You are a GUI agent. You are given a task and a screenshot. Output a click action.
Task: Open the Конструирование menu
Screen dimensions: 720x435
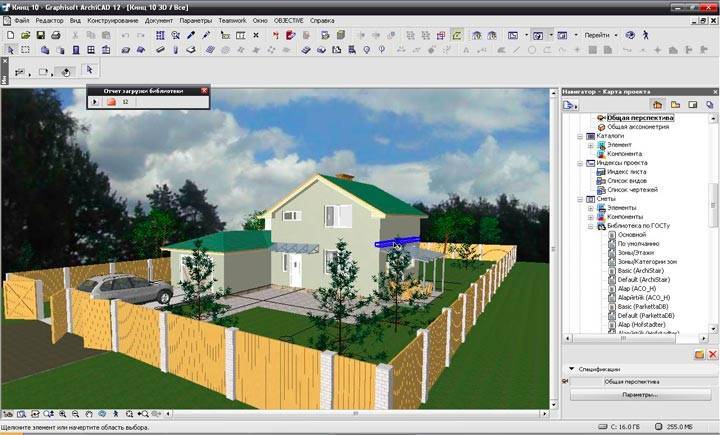pyautogui.click(x=112, y=21)
